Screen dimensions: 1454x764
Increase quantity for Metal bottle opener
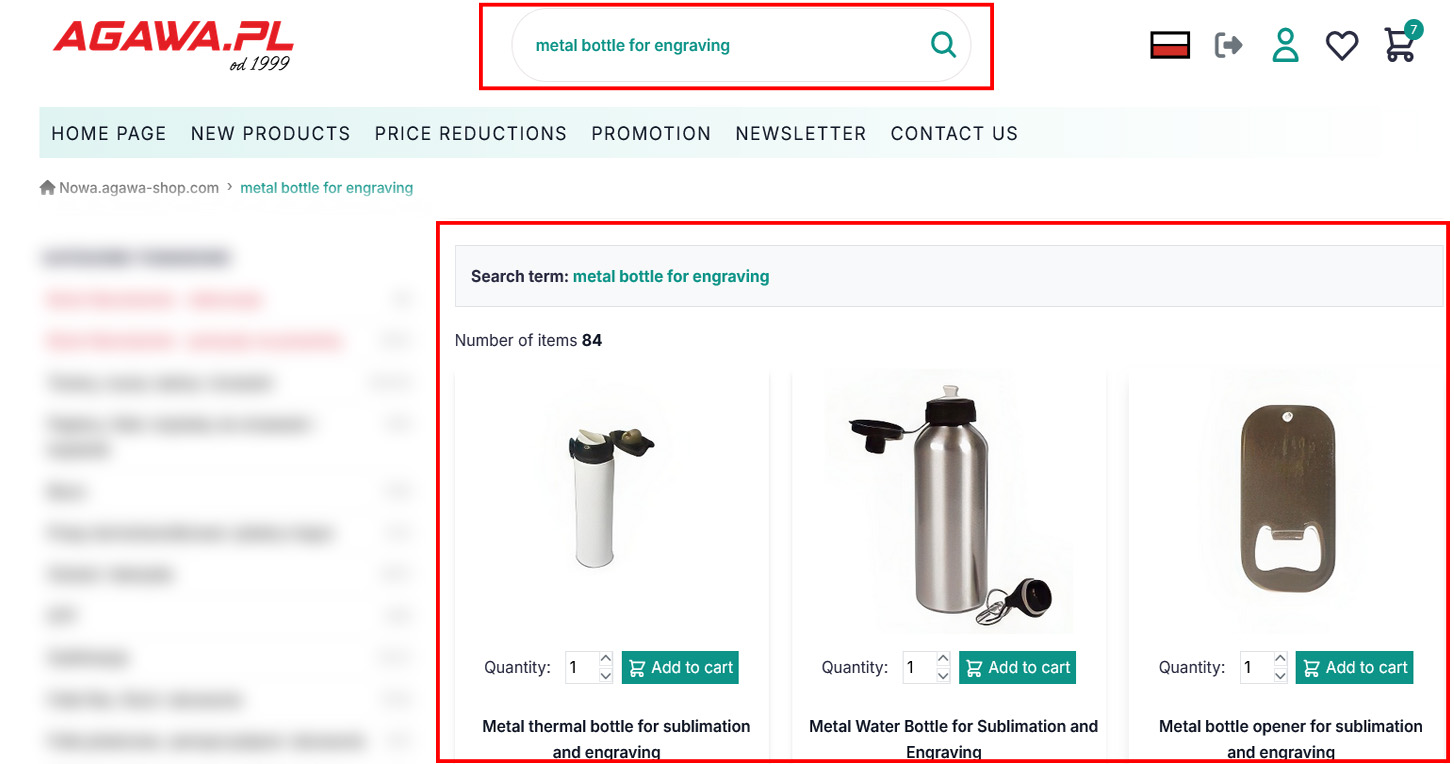point(1279,659)
